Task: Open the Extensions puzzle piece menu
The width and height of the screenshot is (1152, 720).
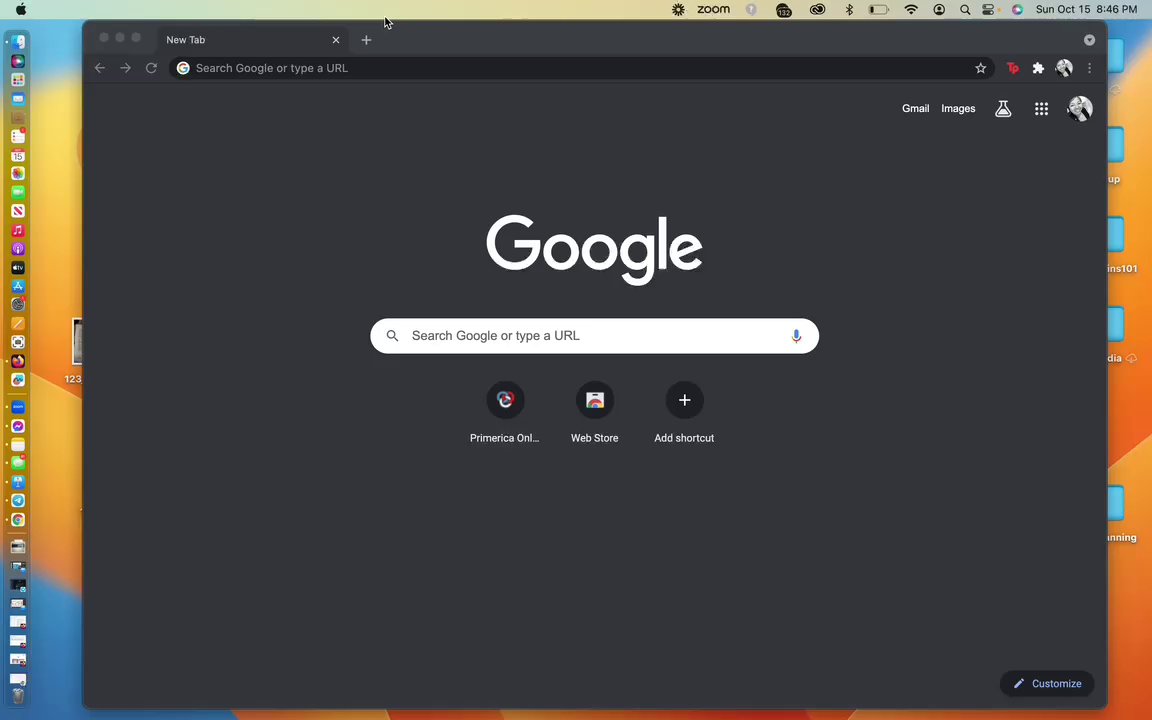Action: pos(1038,68)
